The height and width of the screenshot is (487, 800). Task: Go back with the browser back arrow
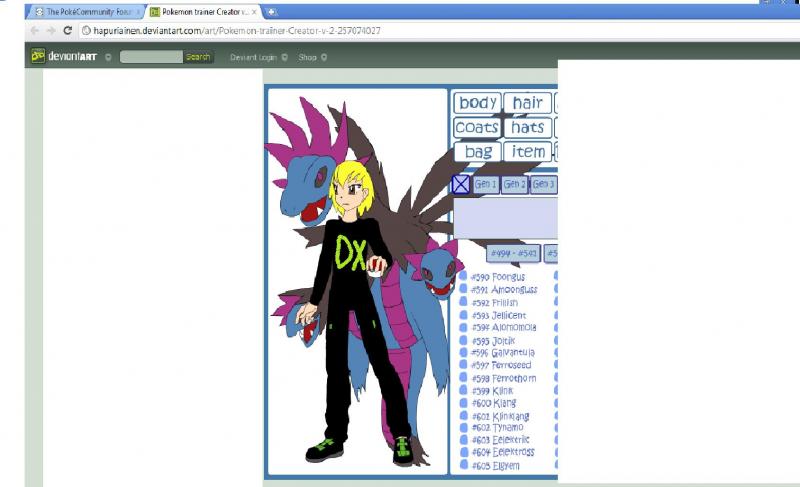point(35,31)
